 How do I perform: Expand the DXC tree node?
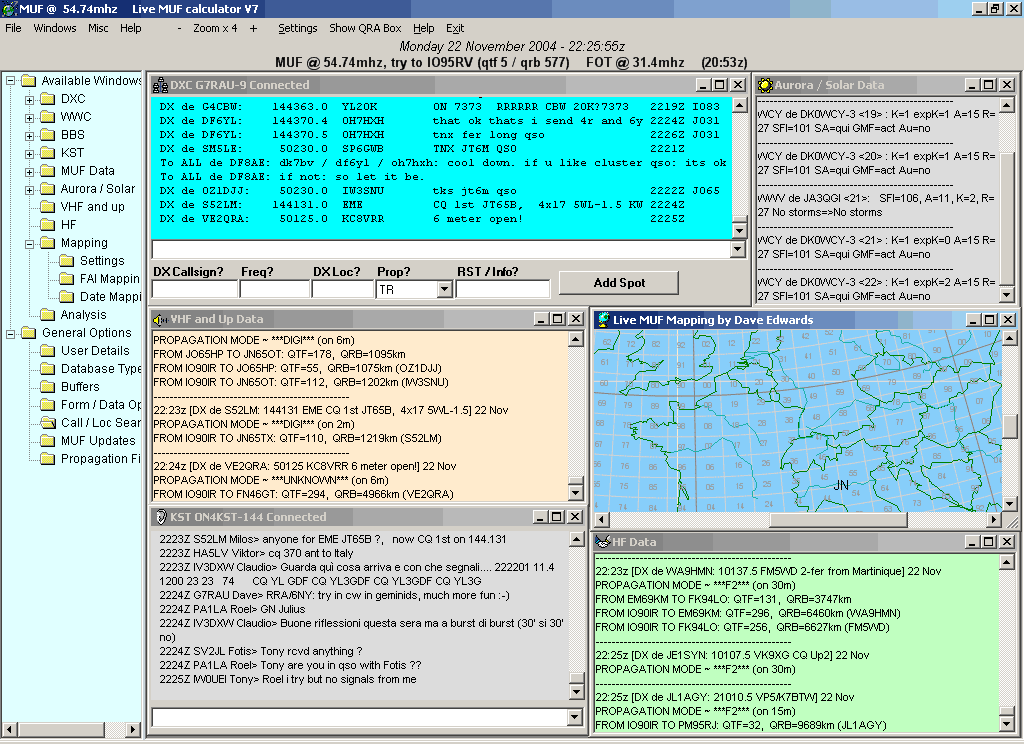point(30,99)
